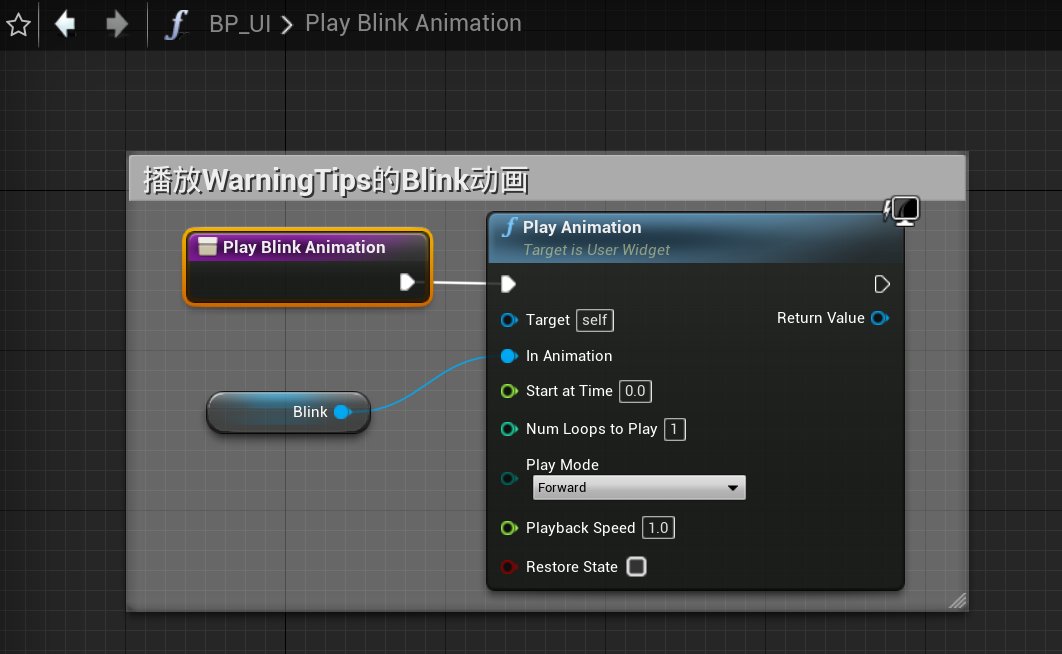
Task: Click the self target value box
Action: click(595, 320)
